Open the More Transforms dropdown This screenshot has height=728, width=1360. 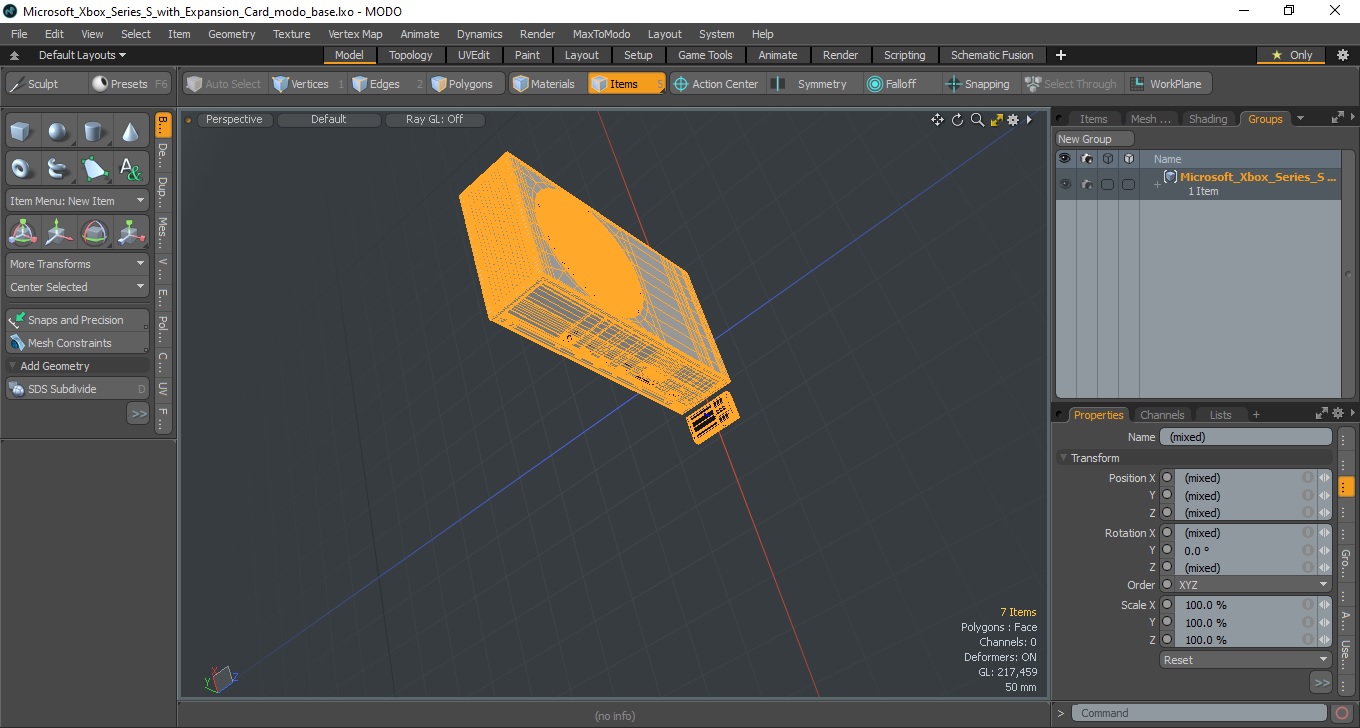click(77, 264)
